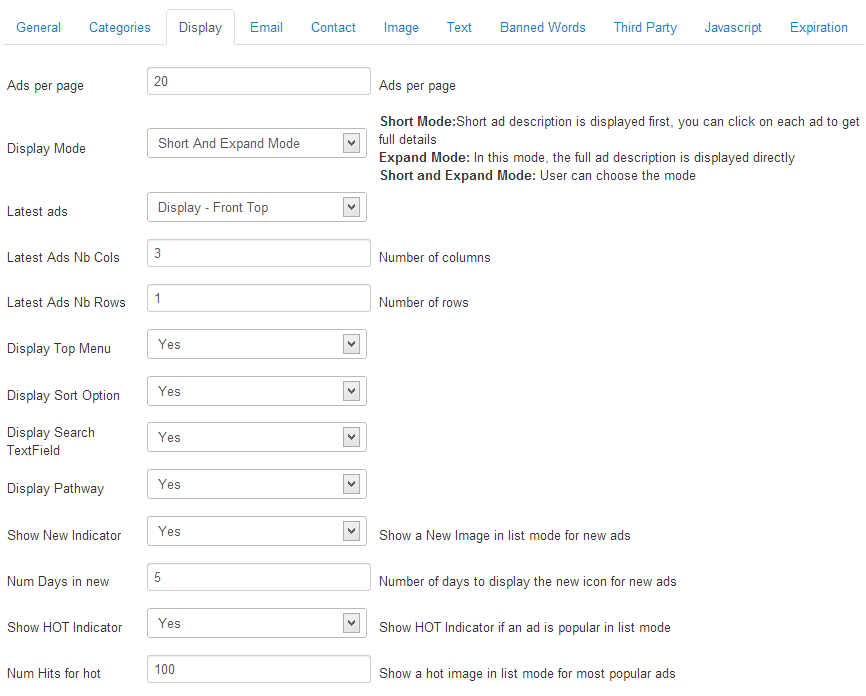Expand the Display Top Menu dropdown
This screenshot has width=866, height=696.
257,344
